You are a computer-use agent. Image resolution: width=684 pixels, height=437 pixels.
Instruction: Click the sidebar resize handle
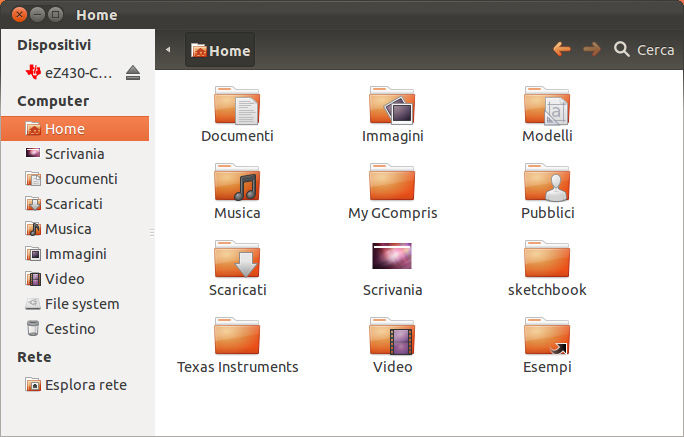152,232
